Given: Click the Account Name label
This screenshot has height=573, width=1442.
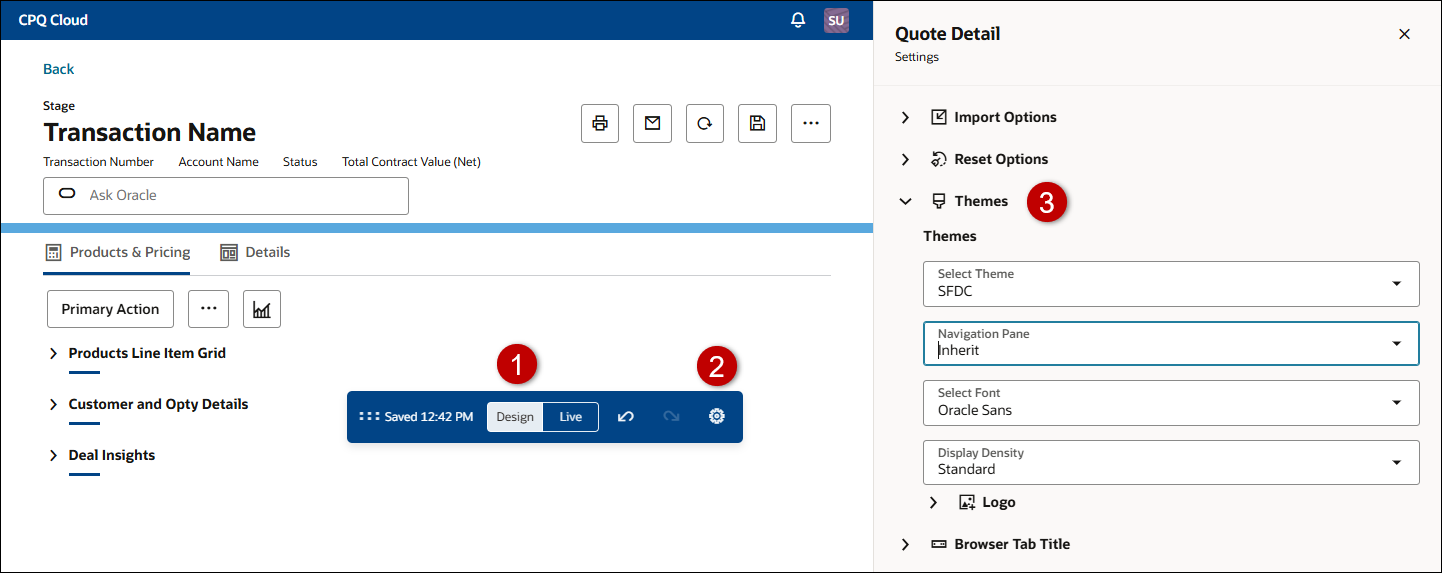Looking at the screenshot, I should (218, 162).
